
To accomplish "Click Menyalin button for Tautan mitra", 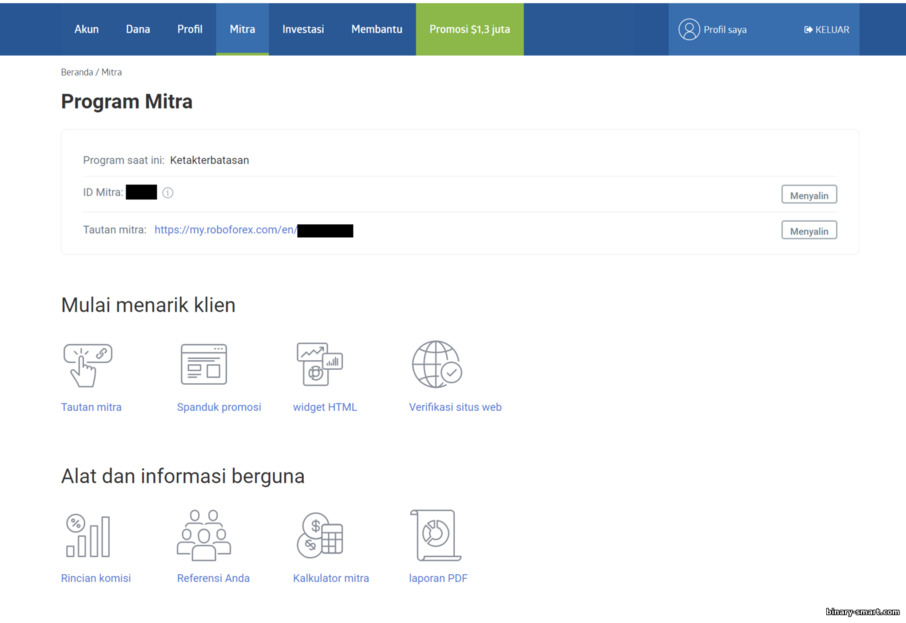I will pyautogui.click(x=809, y=231).
